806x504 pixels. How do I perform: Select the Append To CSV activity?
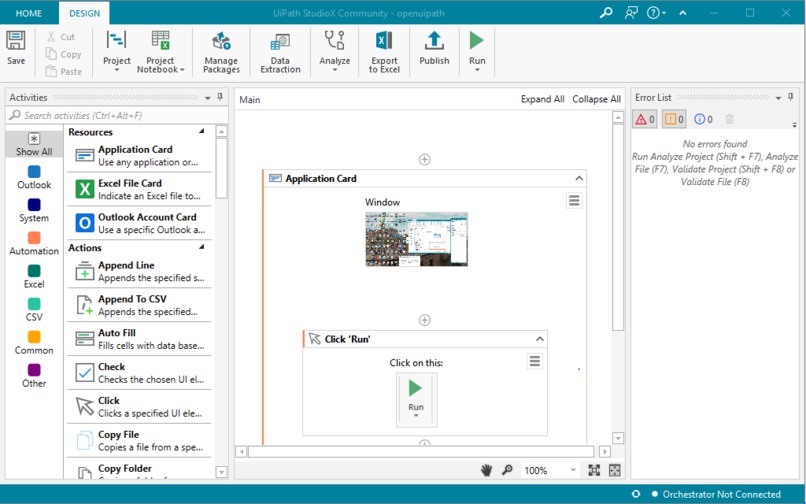[139, 305]
